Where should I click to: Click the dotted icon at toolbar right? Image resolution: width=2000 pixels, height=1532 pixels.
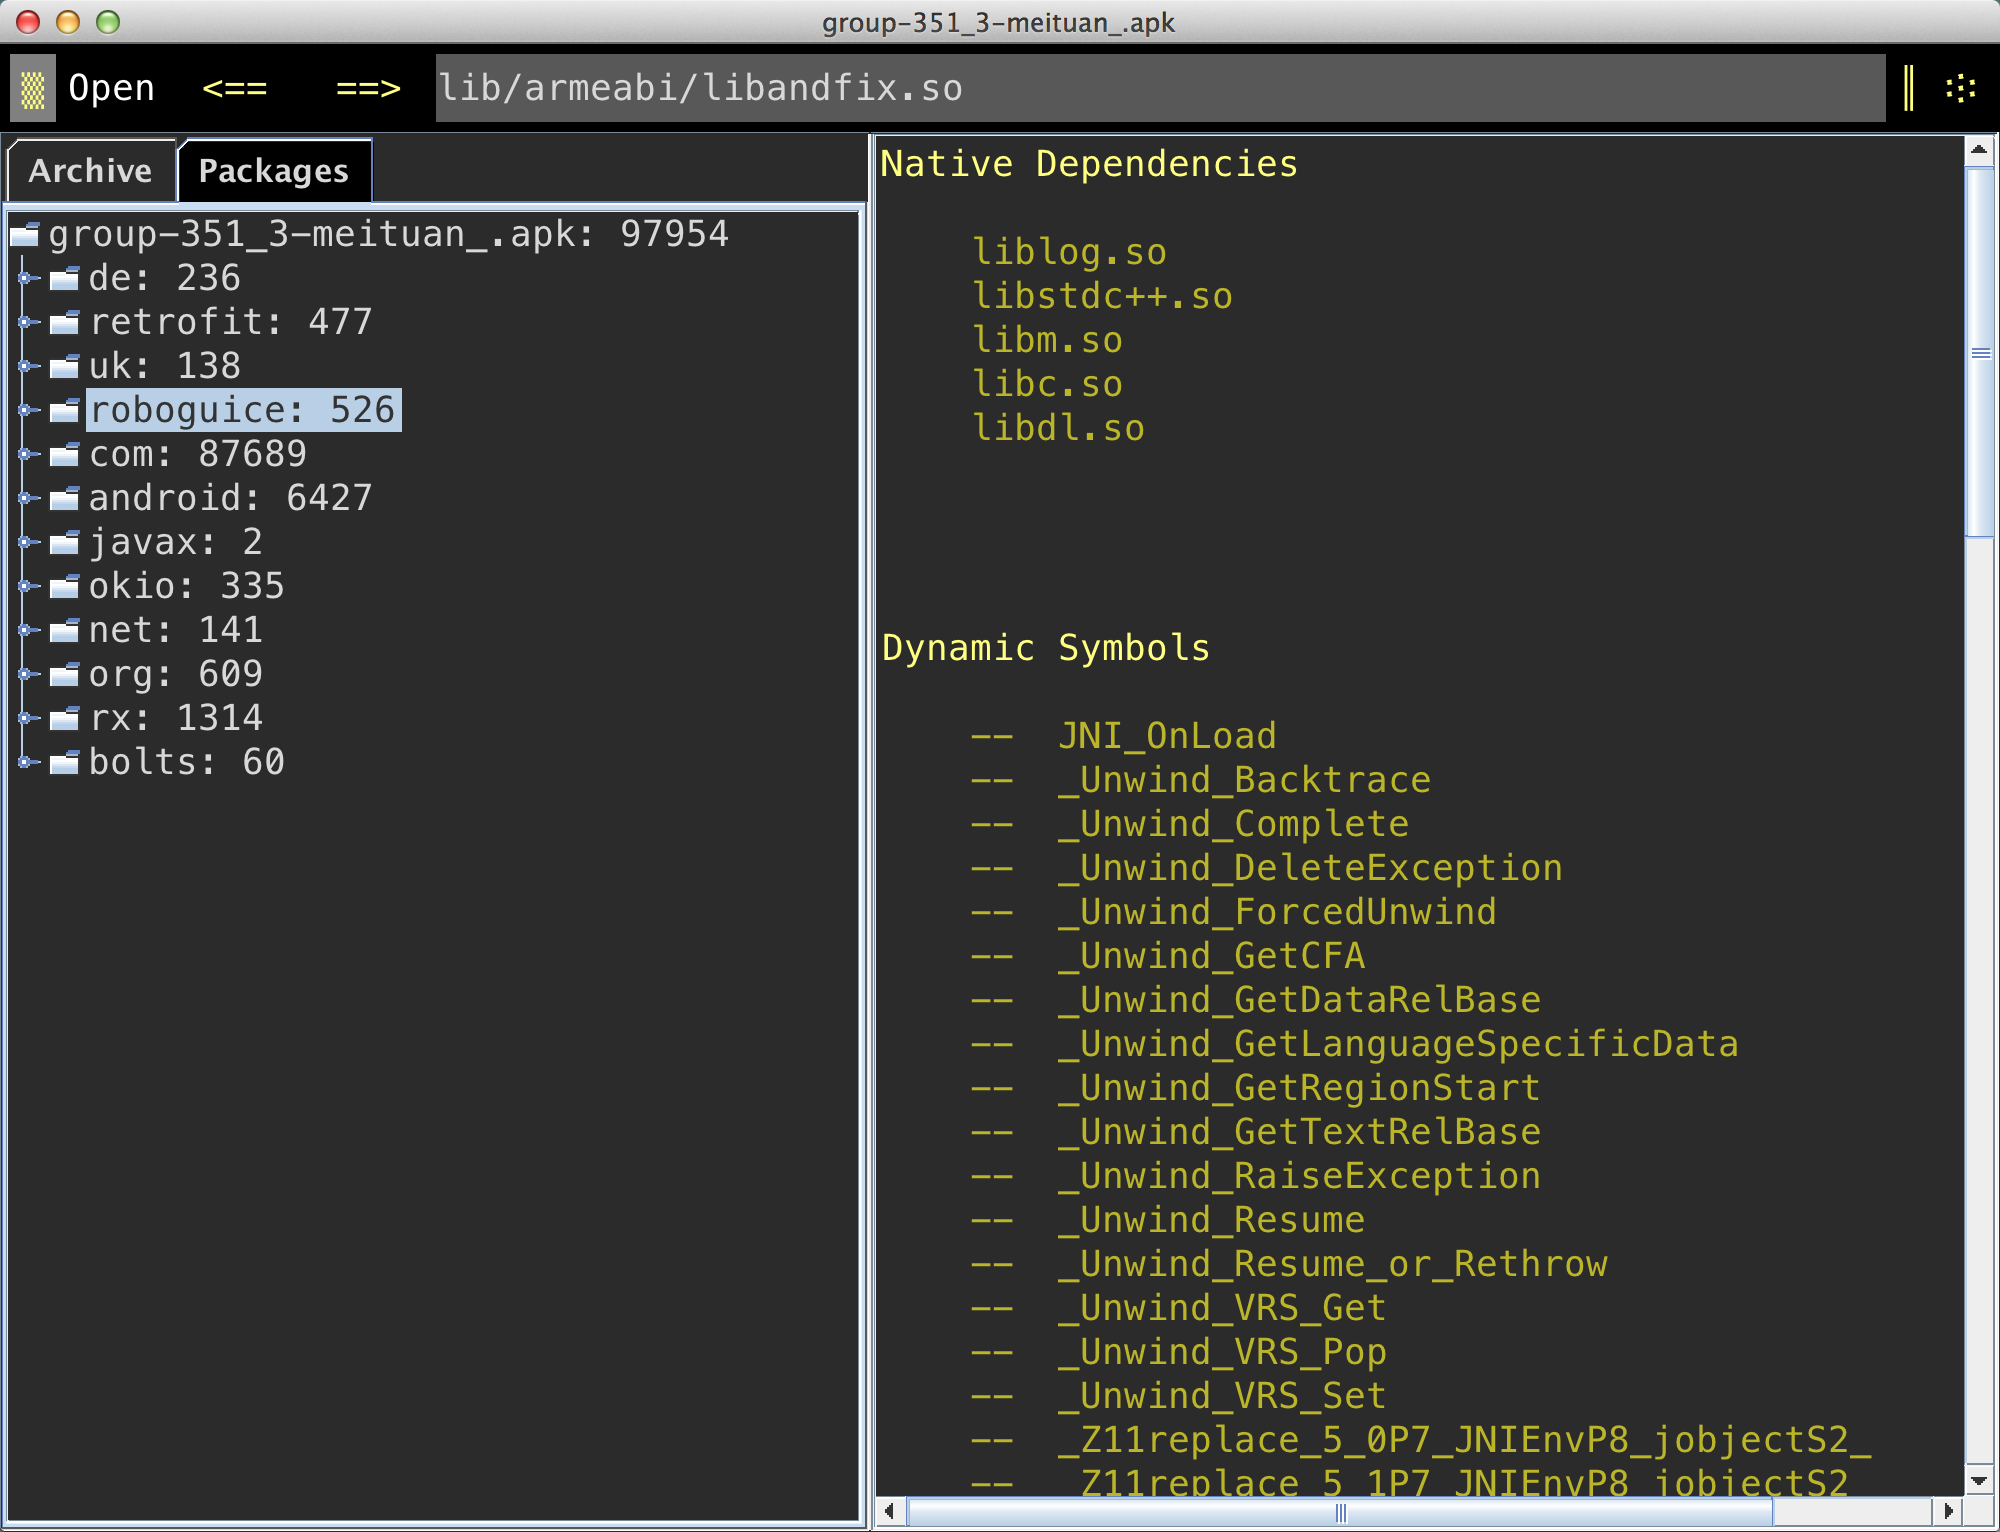(x=1960, y=88)
